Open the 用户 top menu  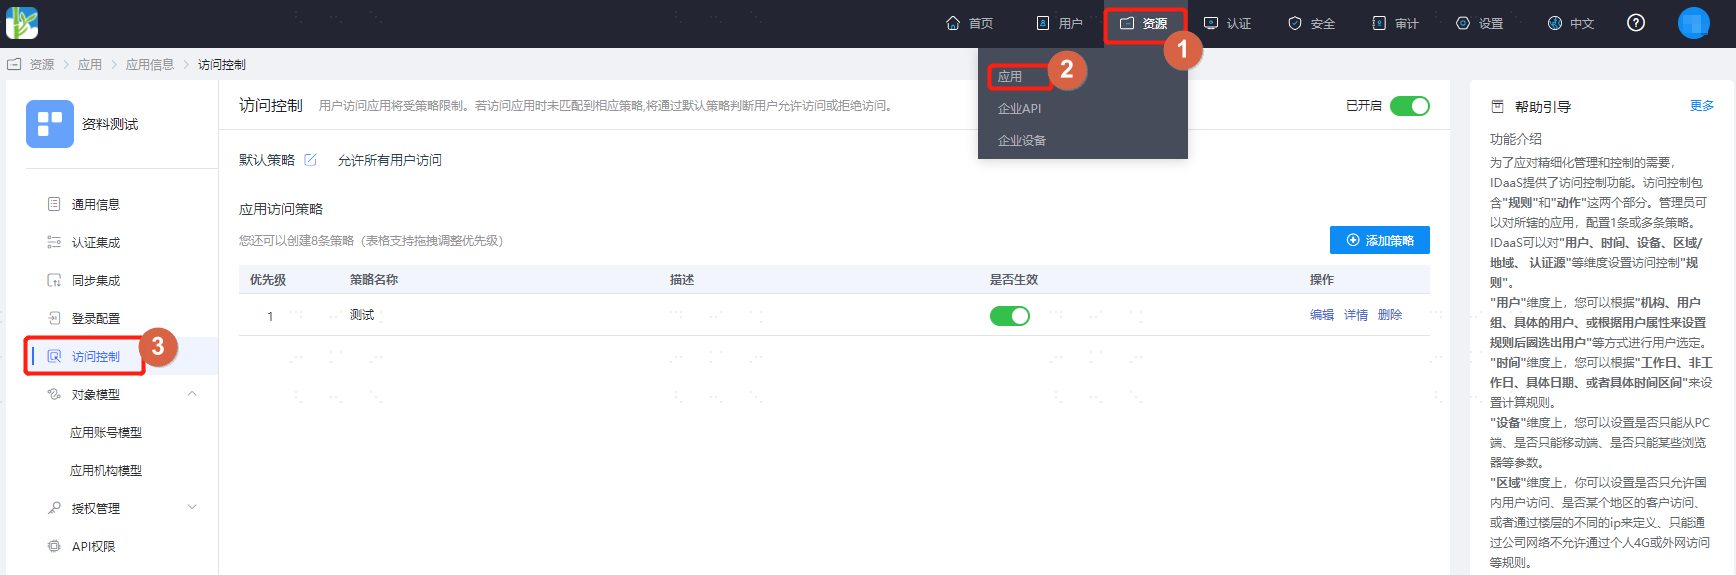tap(1060, 23)
